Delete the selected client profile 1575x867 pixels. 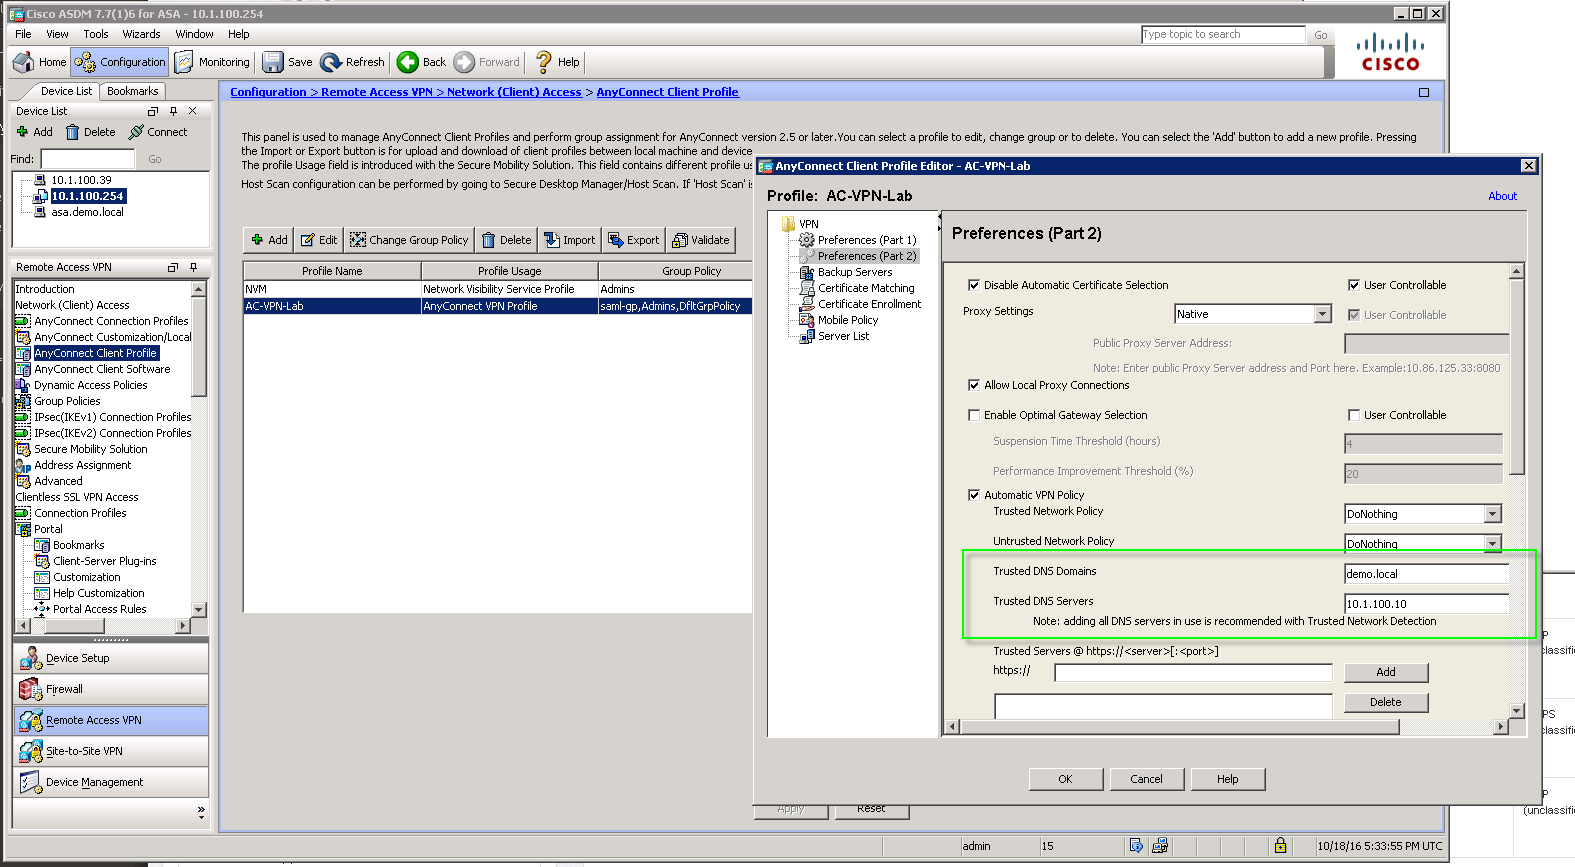point(506,240)
